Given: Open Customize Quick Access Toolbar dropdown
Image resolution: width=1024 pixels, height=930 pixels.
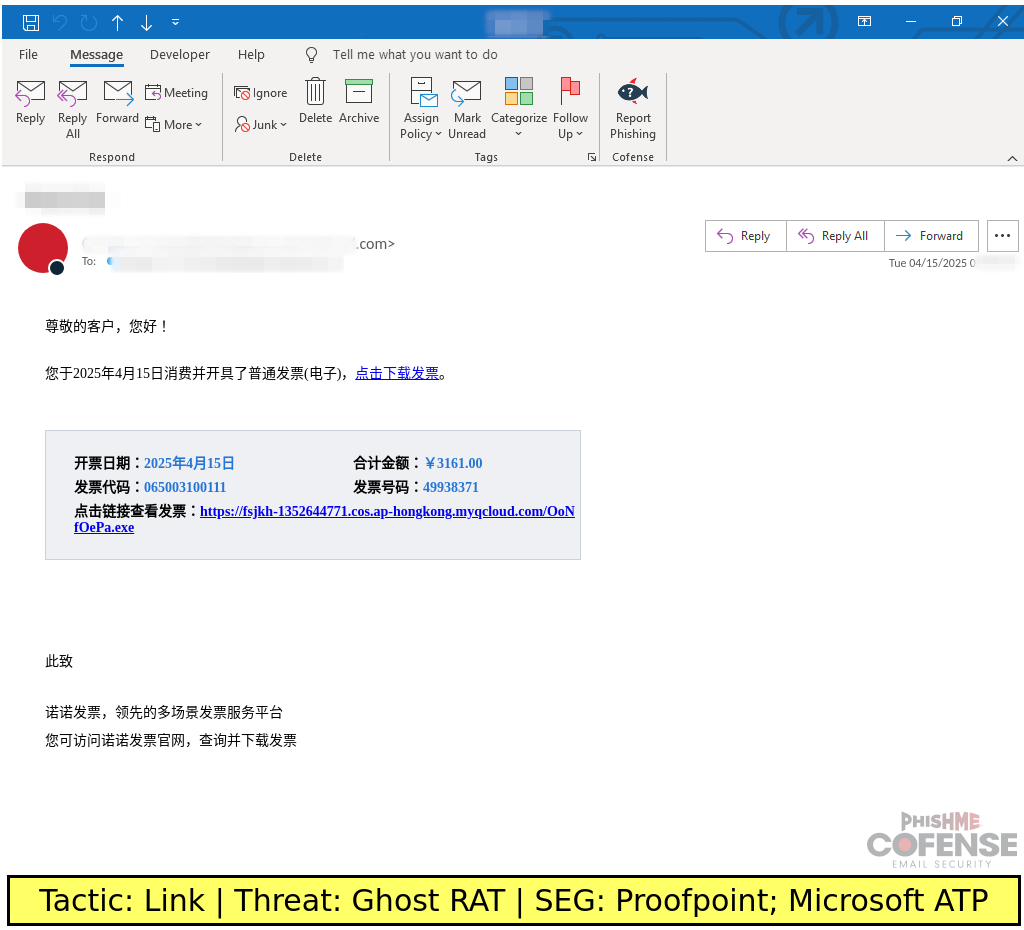Looking at the screenshot, I should pyautogui.click(x=175, y=22).
